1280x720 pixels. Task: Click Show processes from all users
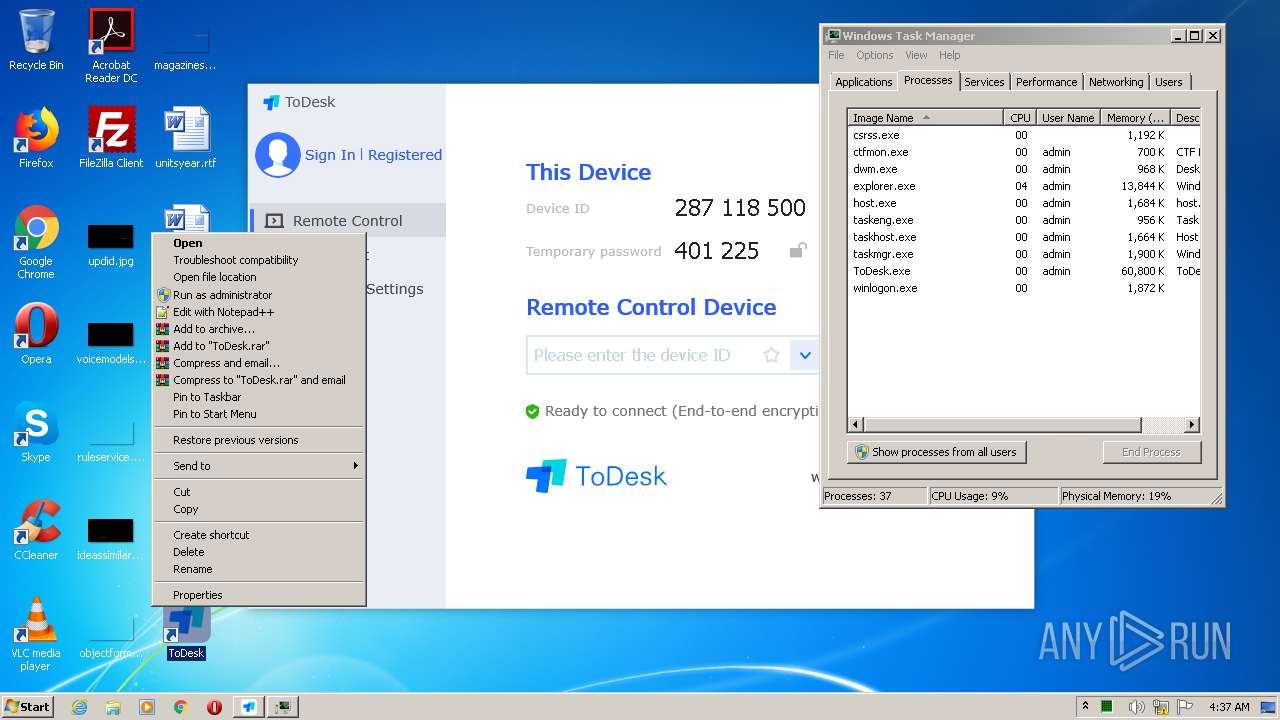click(936, 452)
